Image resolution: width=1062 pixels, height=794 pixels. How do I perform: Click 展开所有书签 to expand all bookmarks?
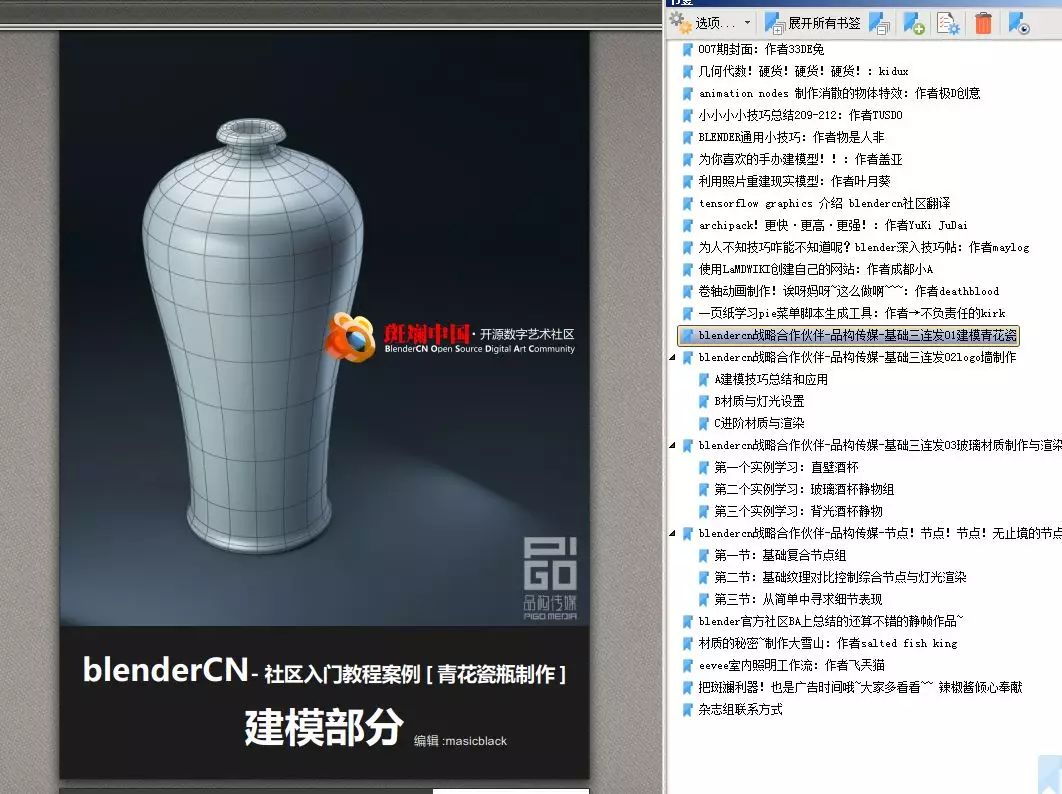point(813,23)
